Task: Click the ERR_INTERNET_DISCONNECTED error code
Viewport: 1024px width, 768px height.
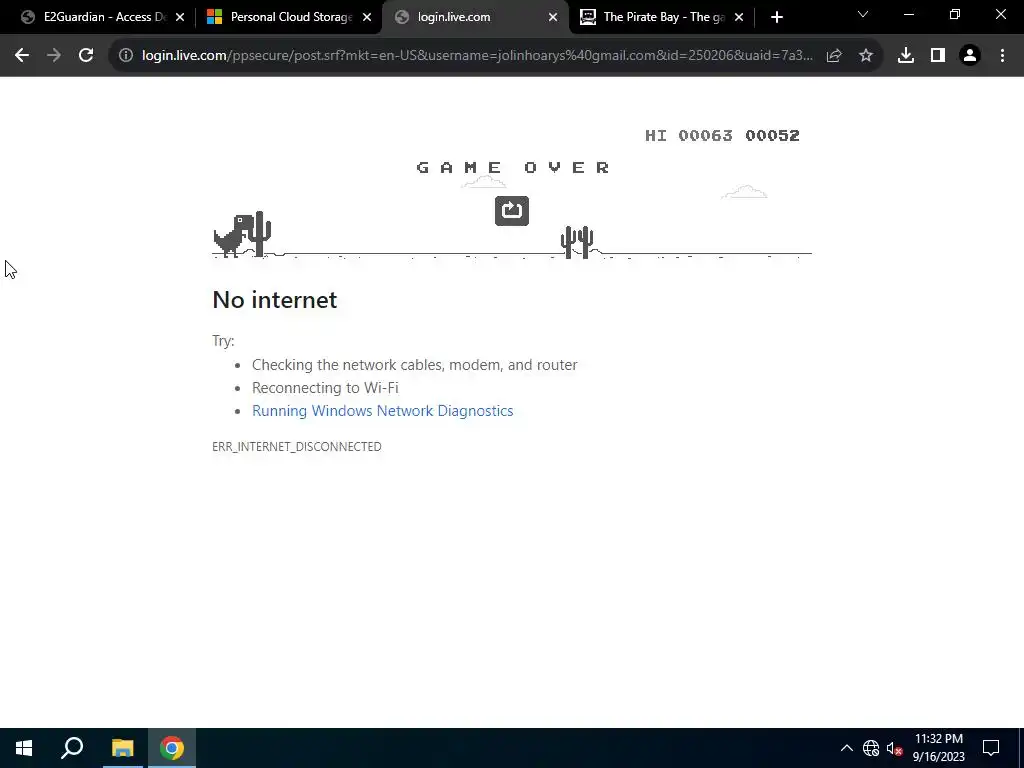Action: (296, 447)
